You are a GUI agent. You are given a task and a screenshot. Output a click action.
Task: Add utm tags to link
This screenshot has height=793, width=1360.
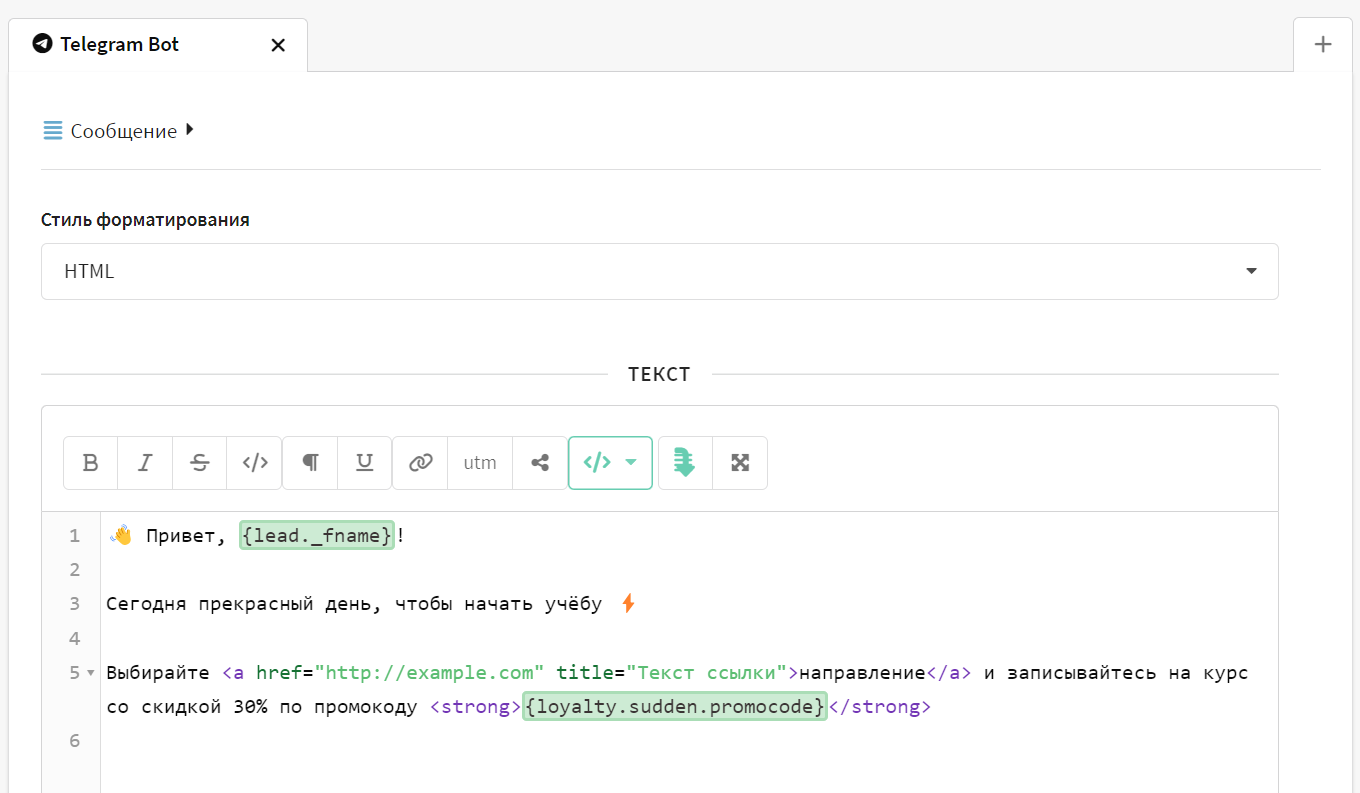[x=480, y=463]
